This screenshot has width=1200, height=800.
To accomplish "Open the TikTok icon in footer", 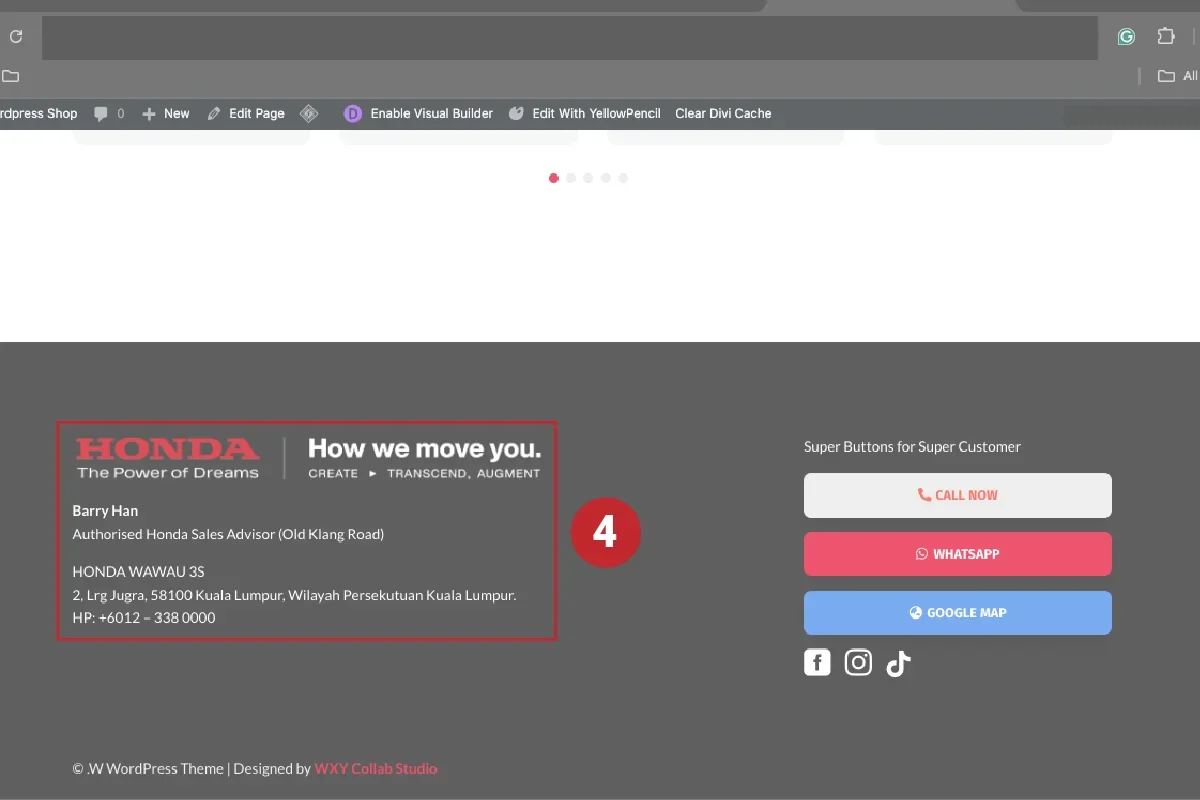I will coord(897,662).
